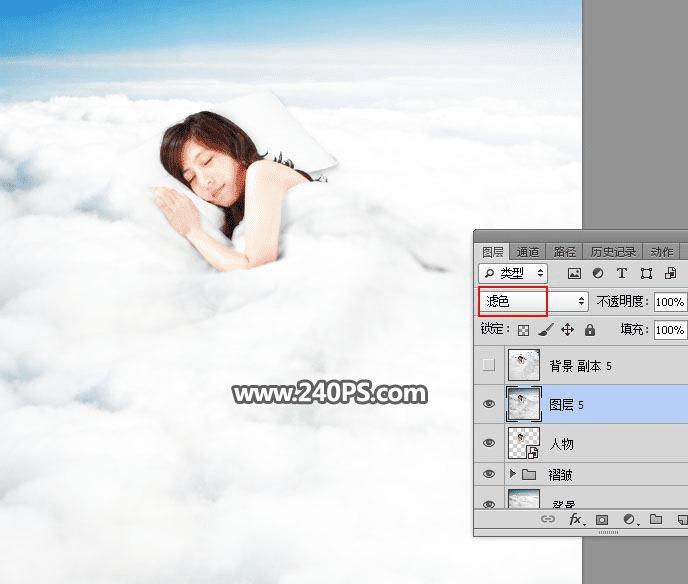The height and width of the screenshot is (584, 688).
Task: Select group named 褶皱
Action: click(560, 474)
